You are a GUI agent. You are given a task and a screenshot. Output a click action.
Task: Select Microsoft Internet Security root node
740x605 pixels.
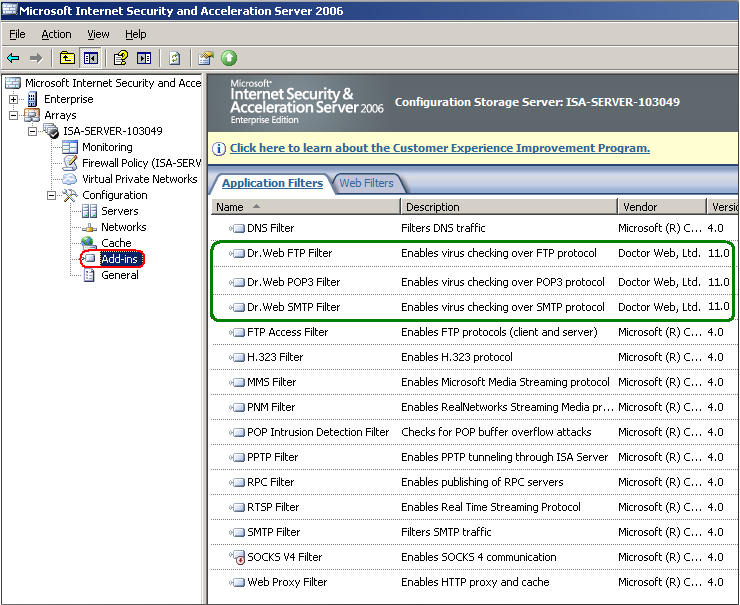click(x=113, y=83)
